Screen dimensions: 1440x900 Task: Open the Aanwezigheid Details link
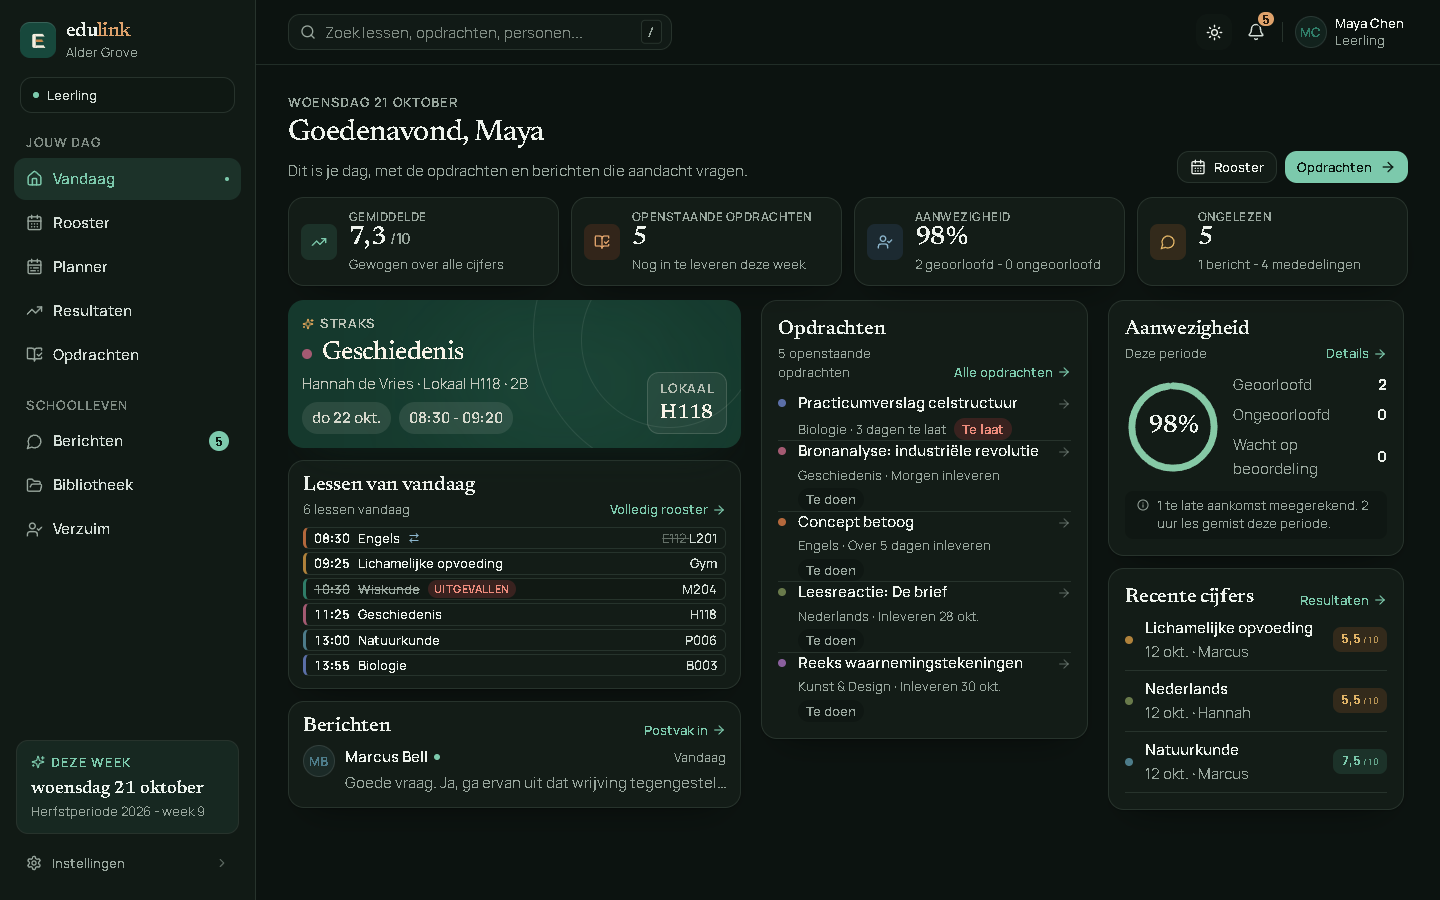click(x=1356, y=354)
